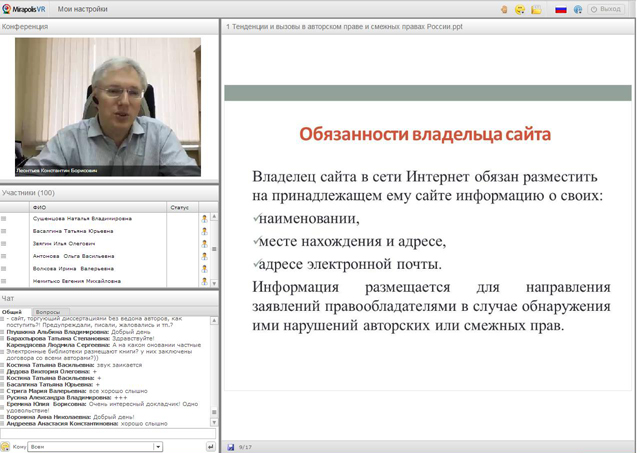
Task: Open the blue connection settings icon
Action: pyautogui.click(x=578, y=9)
